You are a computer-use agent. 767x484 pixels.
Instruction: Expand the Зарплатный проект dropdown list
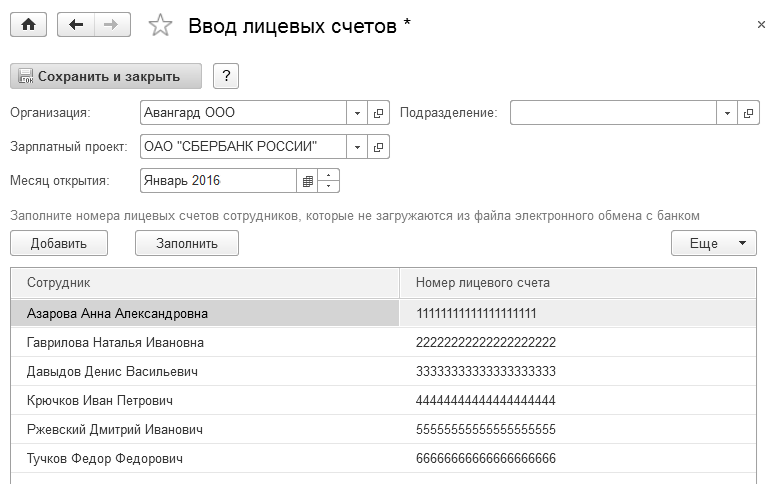pos(358,147)
